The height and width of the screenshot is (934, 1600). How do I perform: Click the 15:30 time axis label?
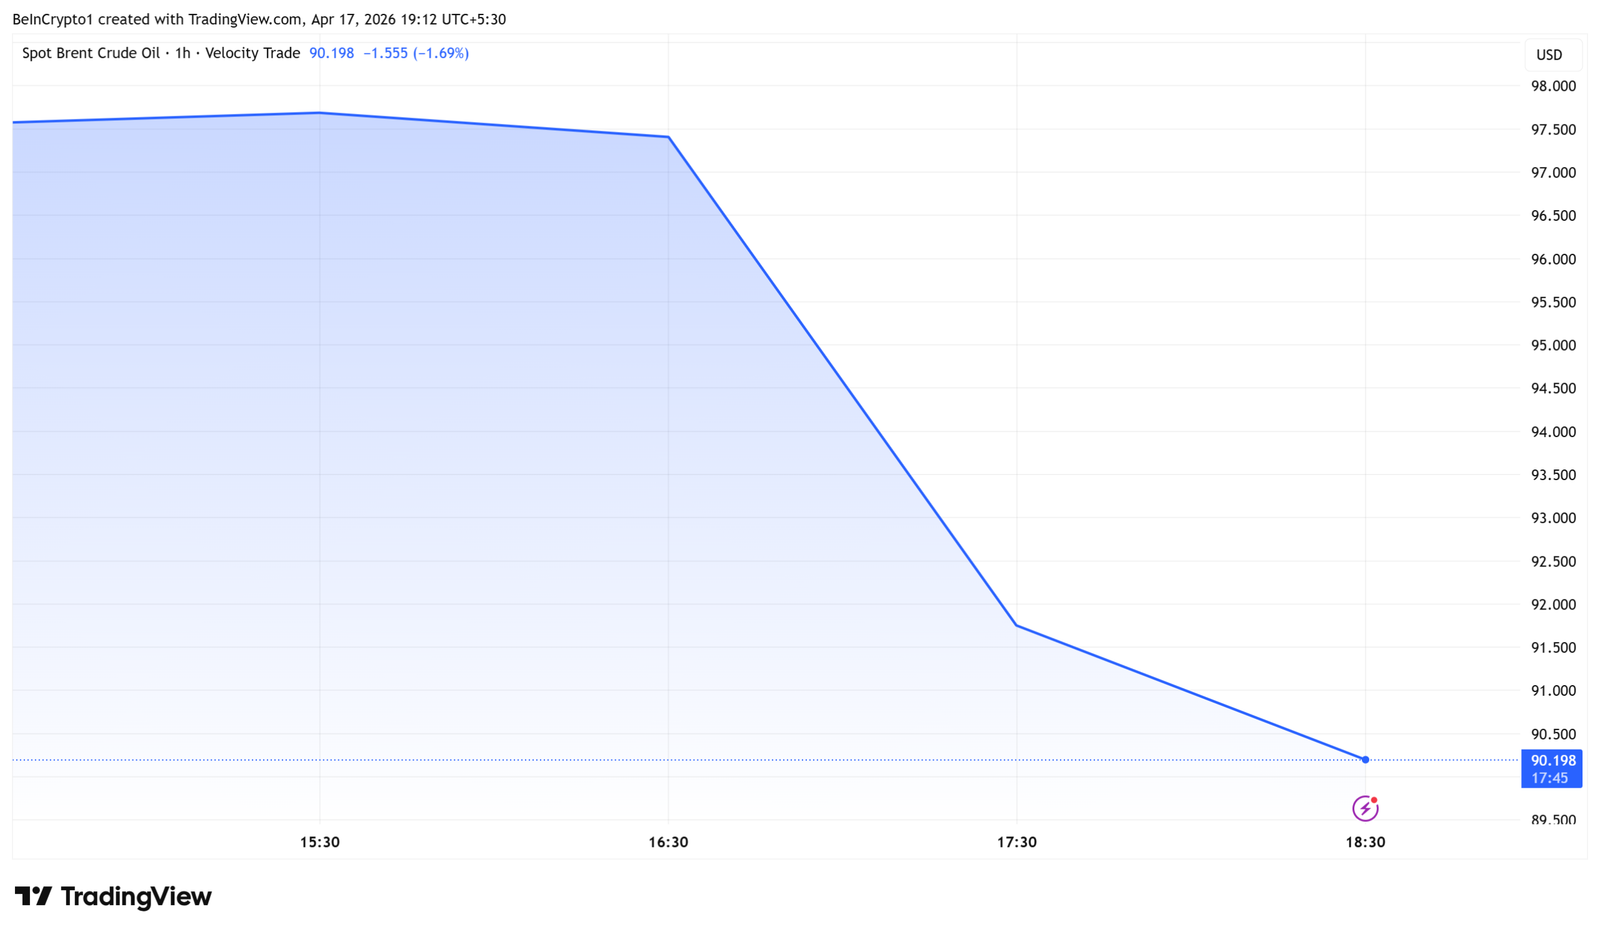coord(320,842)
